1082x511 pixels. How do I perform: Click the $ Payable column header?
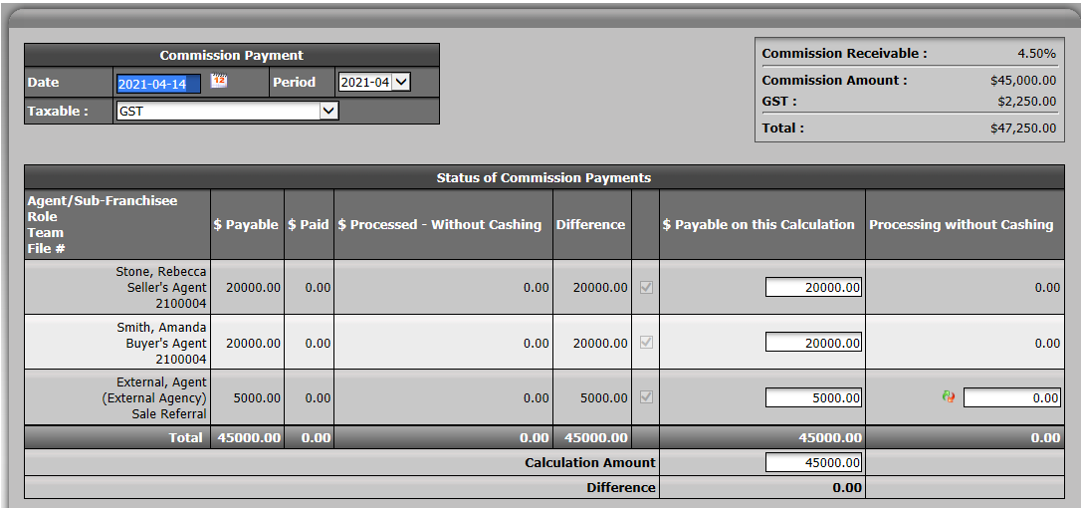pyautogui.click(x=246, y=225)
